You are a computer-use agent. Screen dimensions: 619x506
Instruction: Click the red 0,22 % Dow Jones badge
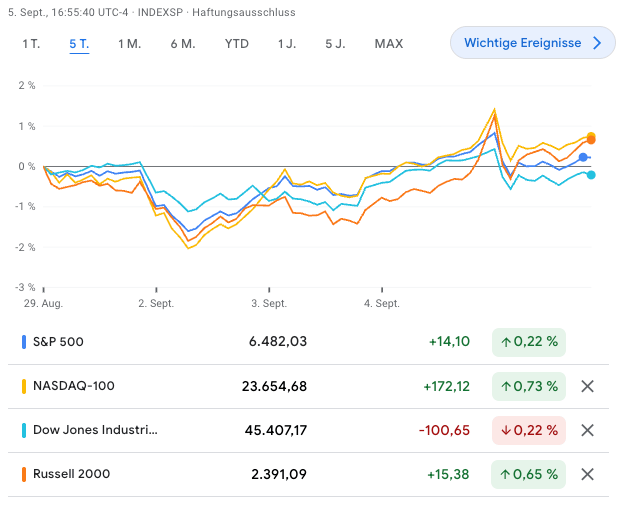pyautogui.click(x=528, y=430)
